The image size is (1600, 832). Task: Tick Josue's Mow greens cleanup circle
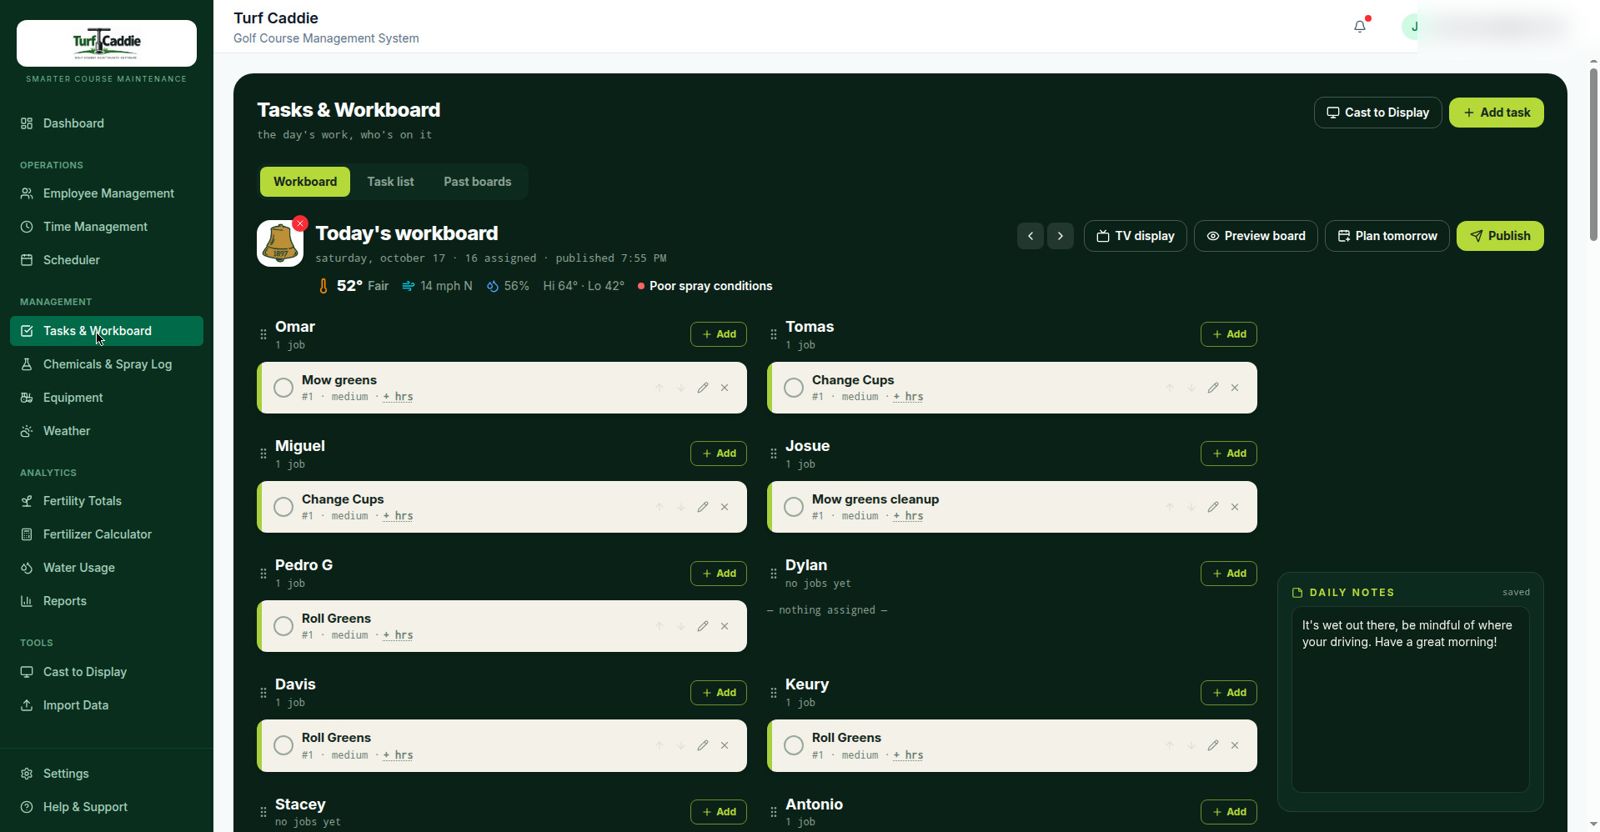[794, 507]
